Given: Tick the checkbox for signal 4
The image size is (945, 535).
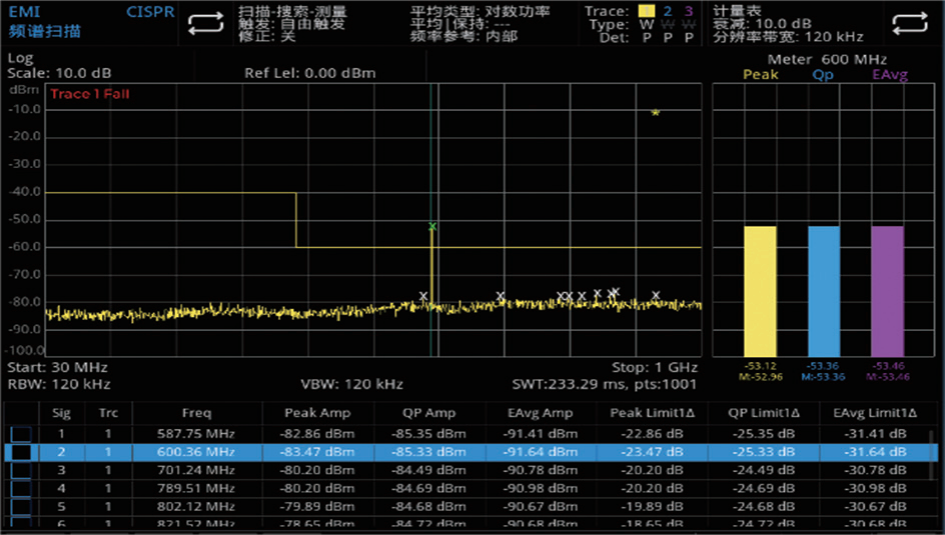Looking at the screenshot, I should tap(21, 488).
